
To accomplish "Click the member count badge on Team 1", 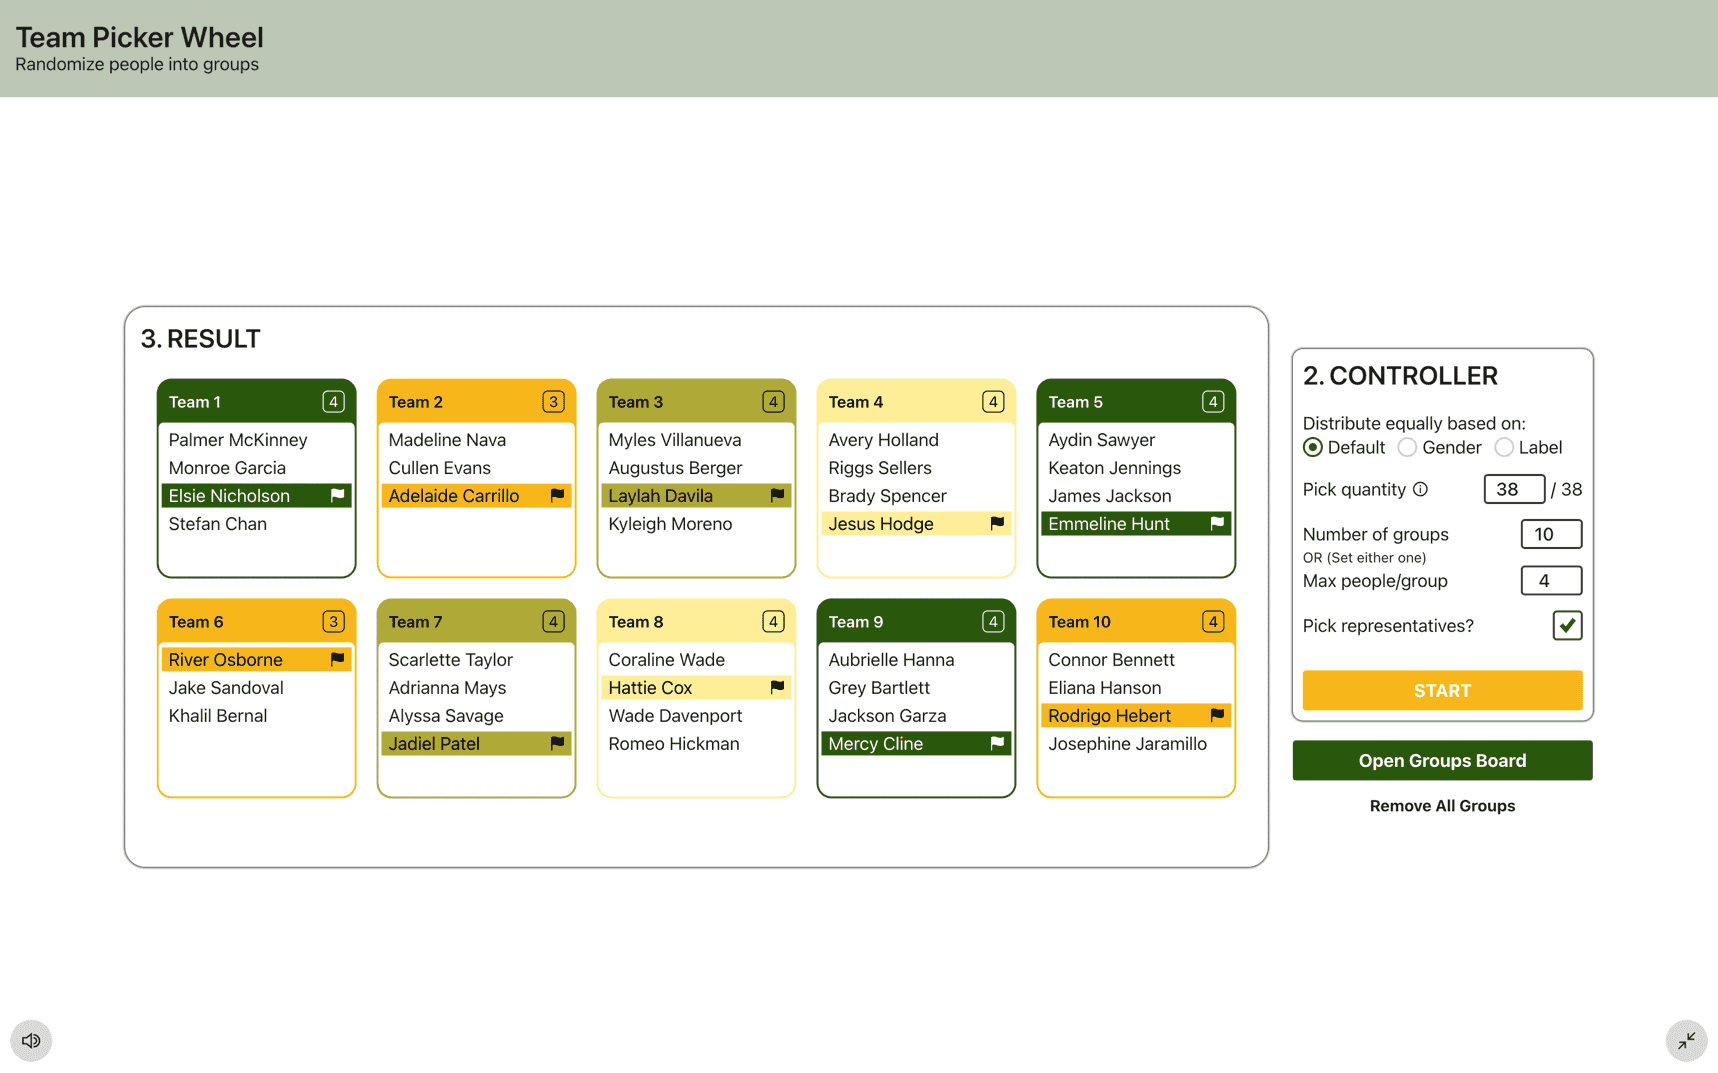I will 333,401.
